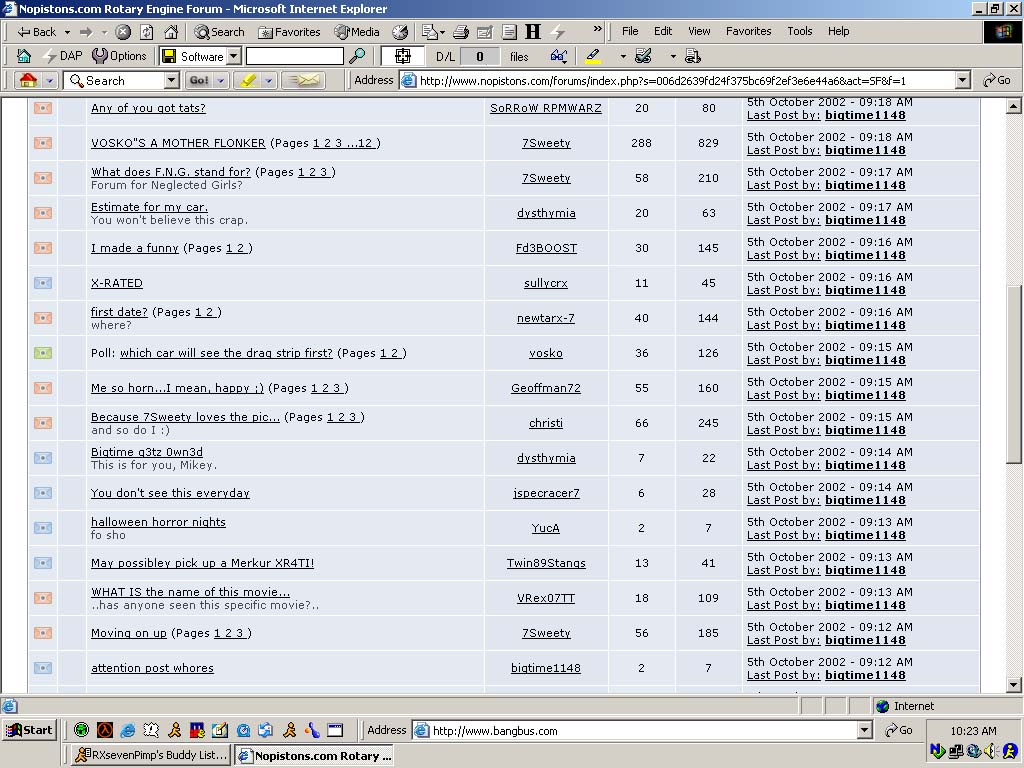The width and height of the screenshot is (1024, 768).
Task: Expand the Software dropdown list
Action: coord(234,56)
